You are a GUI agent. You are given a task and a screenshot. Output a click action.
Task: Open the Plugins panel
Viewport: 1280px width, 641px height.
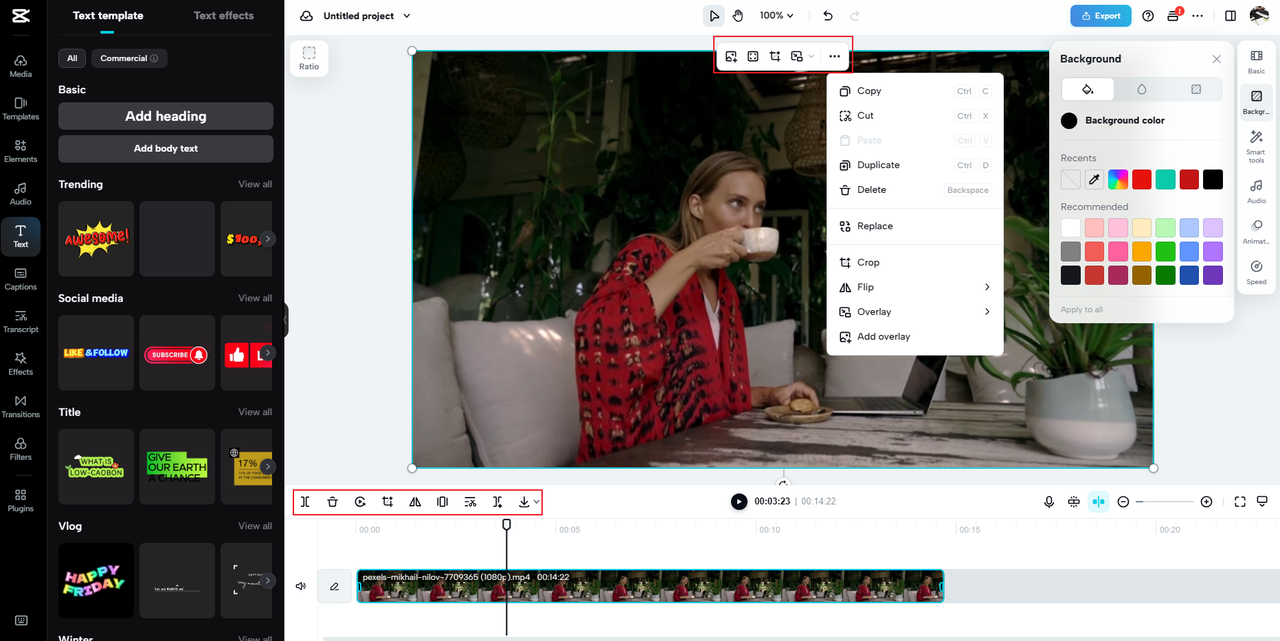[x=20, y=500]
